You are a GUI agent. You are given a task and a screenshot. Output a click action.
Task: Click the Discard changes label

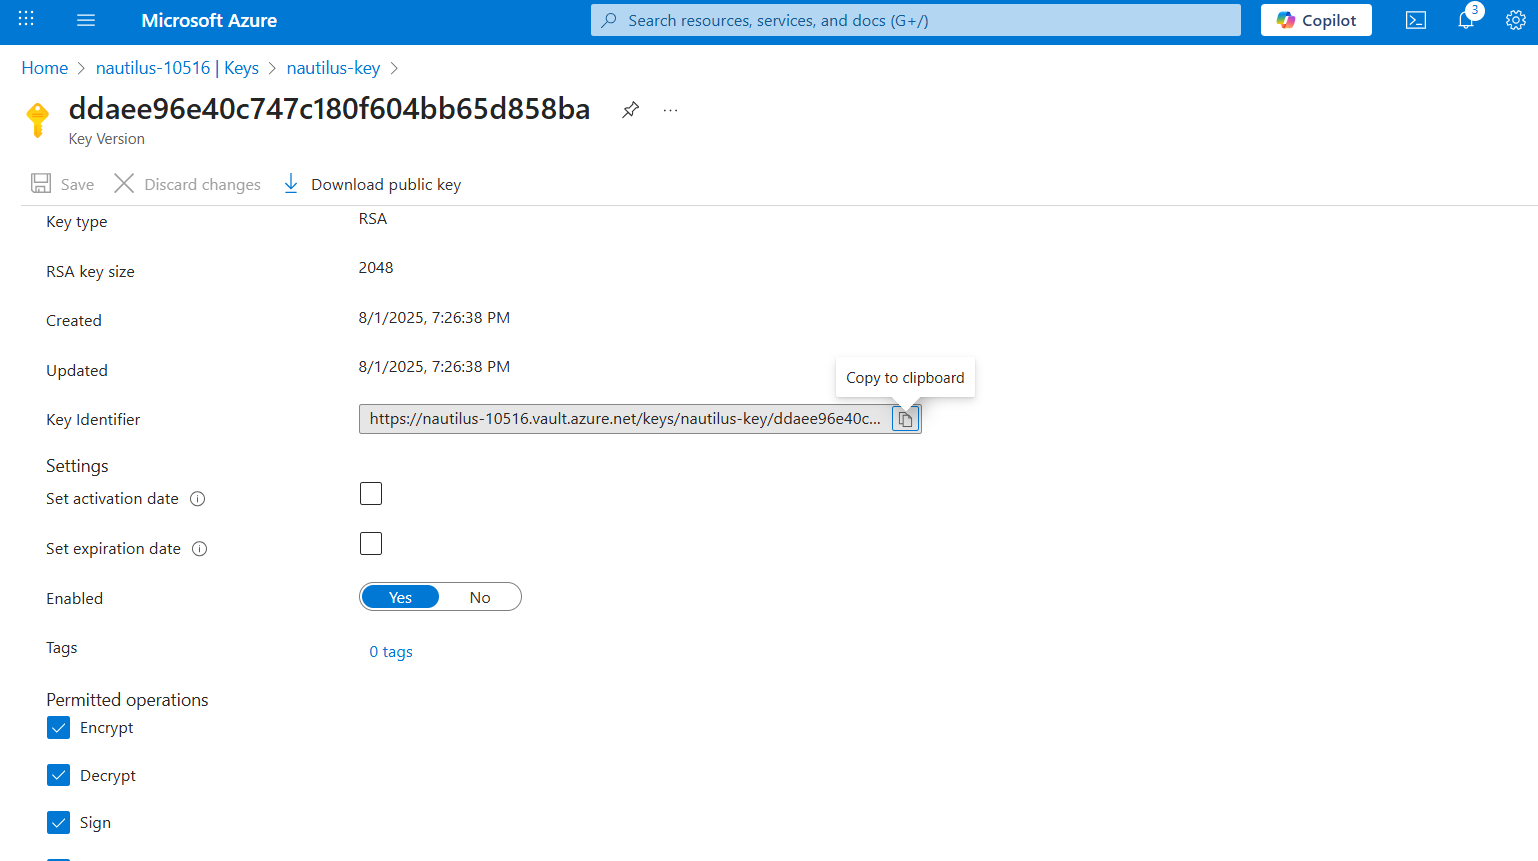[x=202, y=184]
